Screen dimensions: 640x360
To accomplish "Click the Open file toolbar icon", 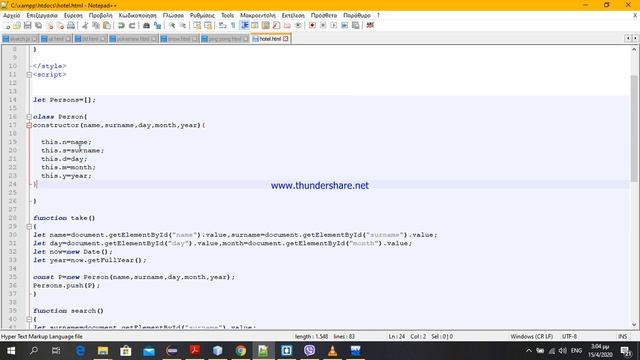I will point(17,25).
